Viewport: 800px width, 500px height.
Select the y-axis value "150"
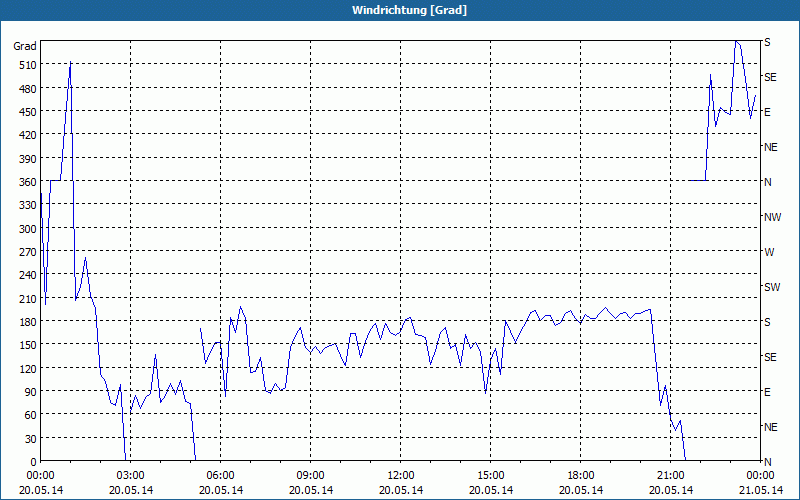28,345
